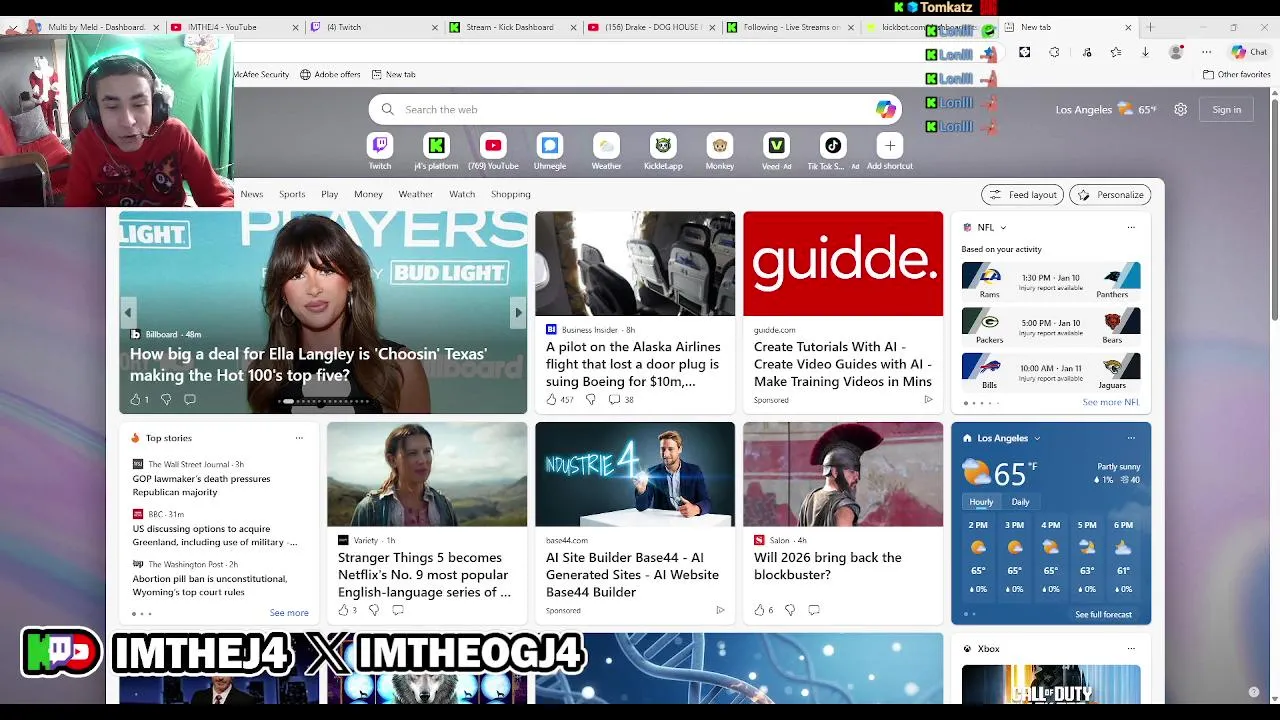Open comments on Stranger Things article
Image resolution: width=1280 pixels, height=720 pixels.
pos(398,610)
